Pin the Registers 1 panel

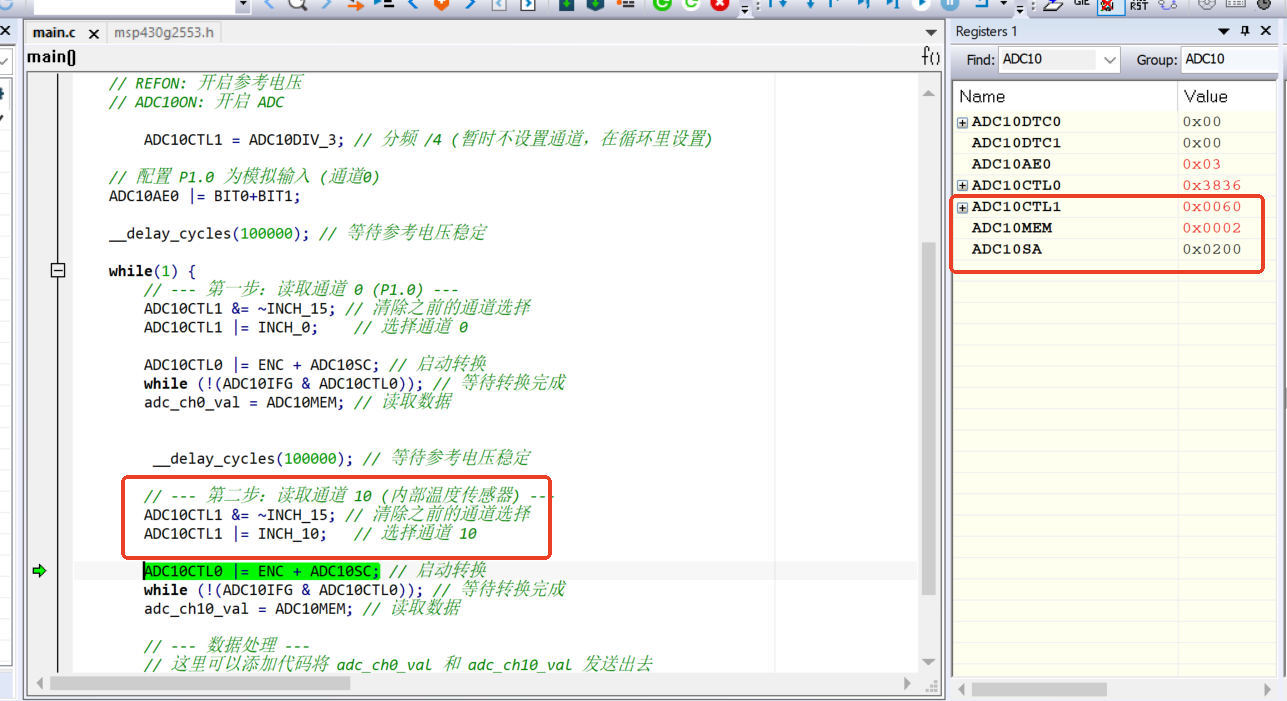tap(1245, 32)
